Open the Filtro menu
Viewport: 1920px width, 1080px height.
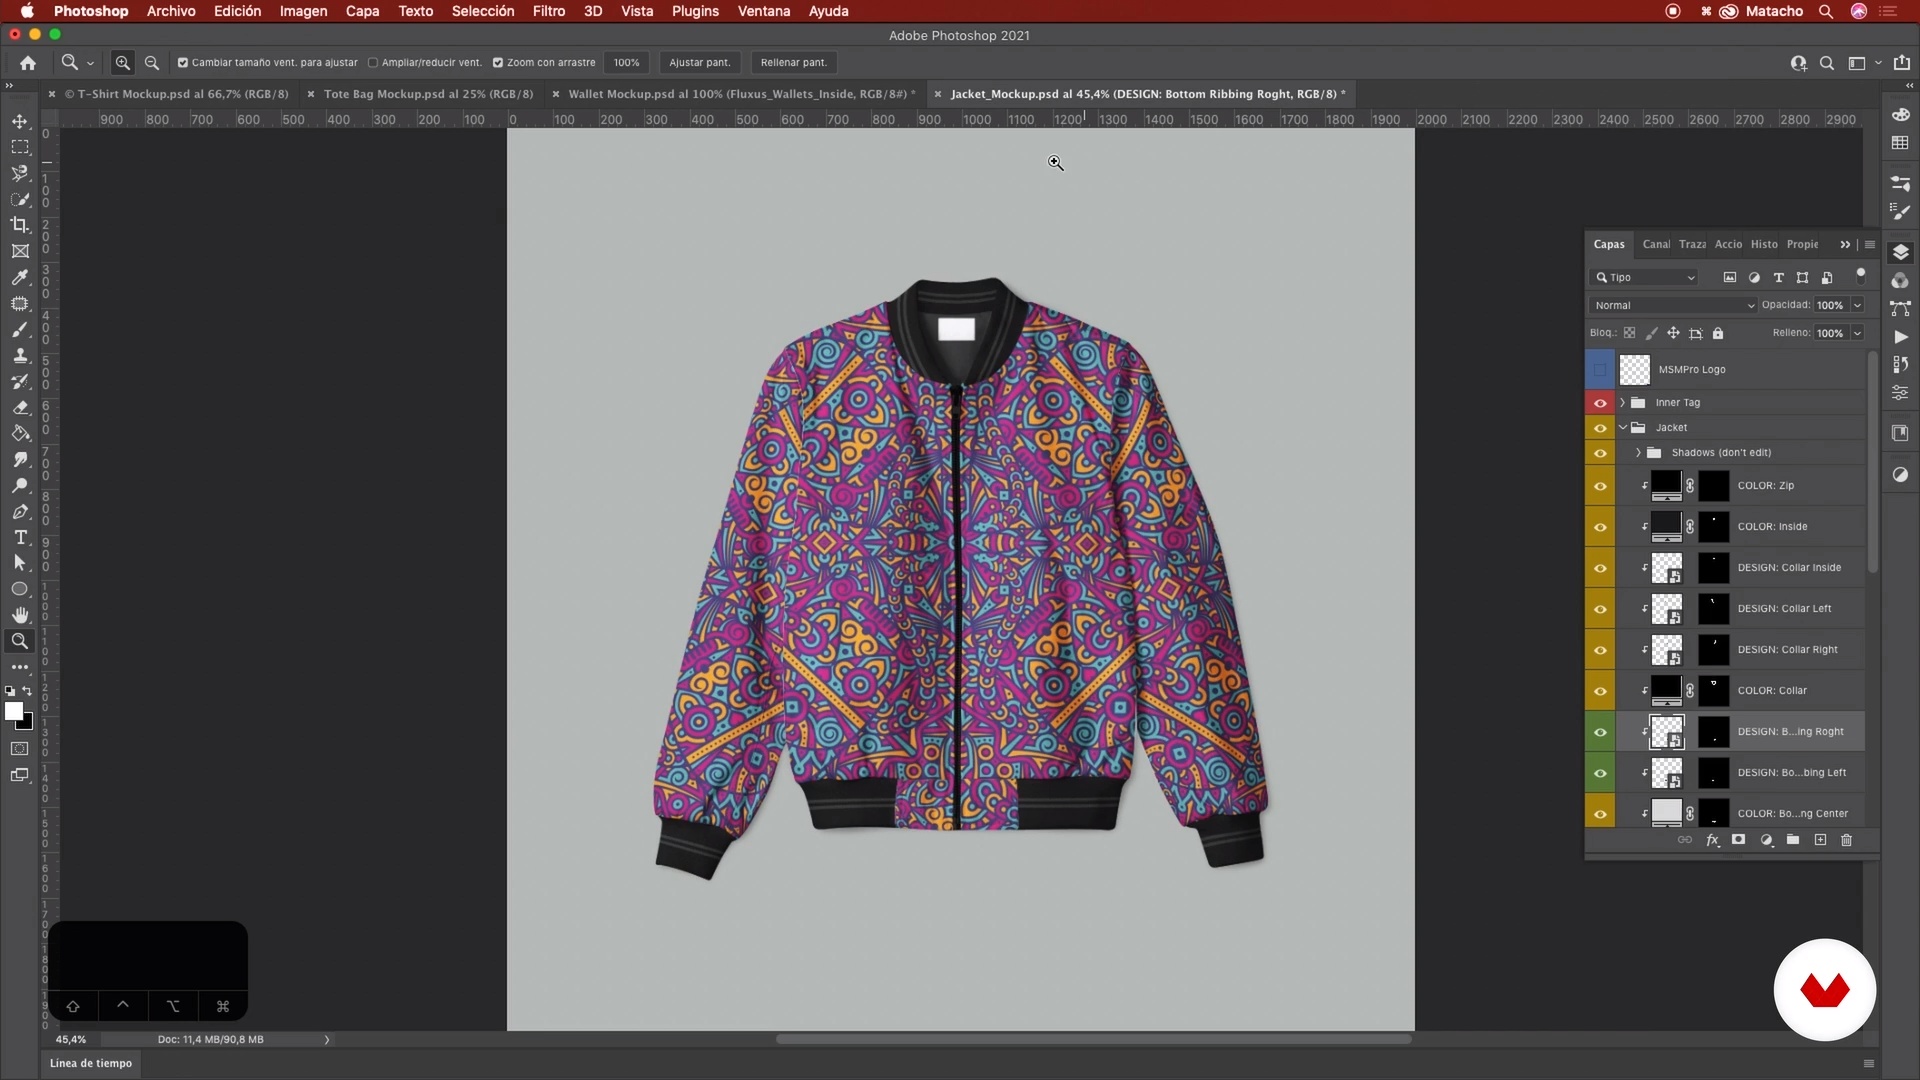[x=548, y=11]
